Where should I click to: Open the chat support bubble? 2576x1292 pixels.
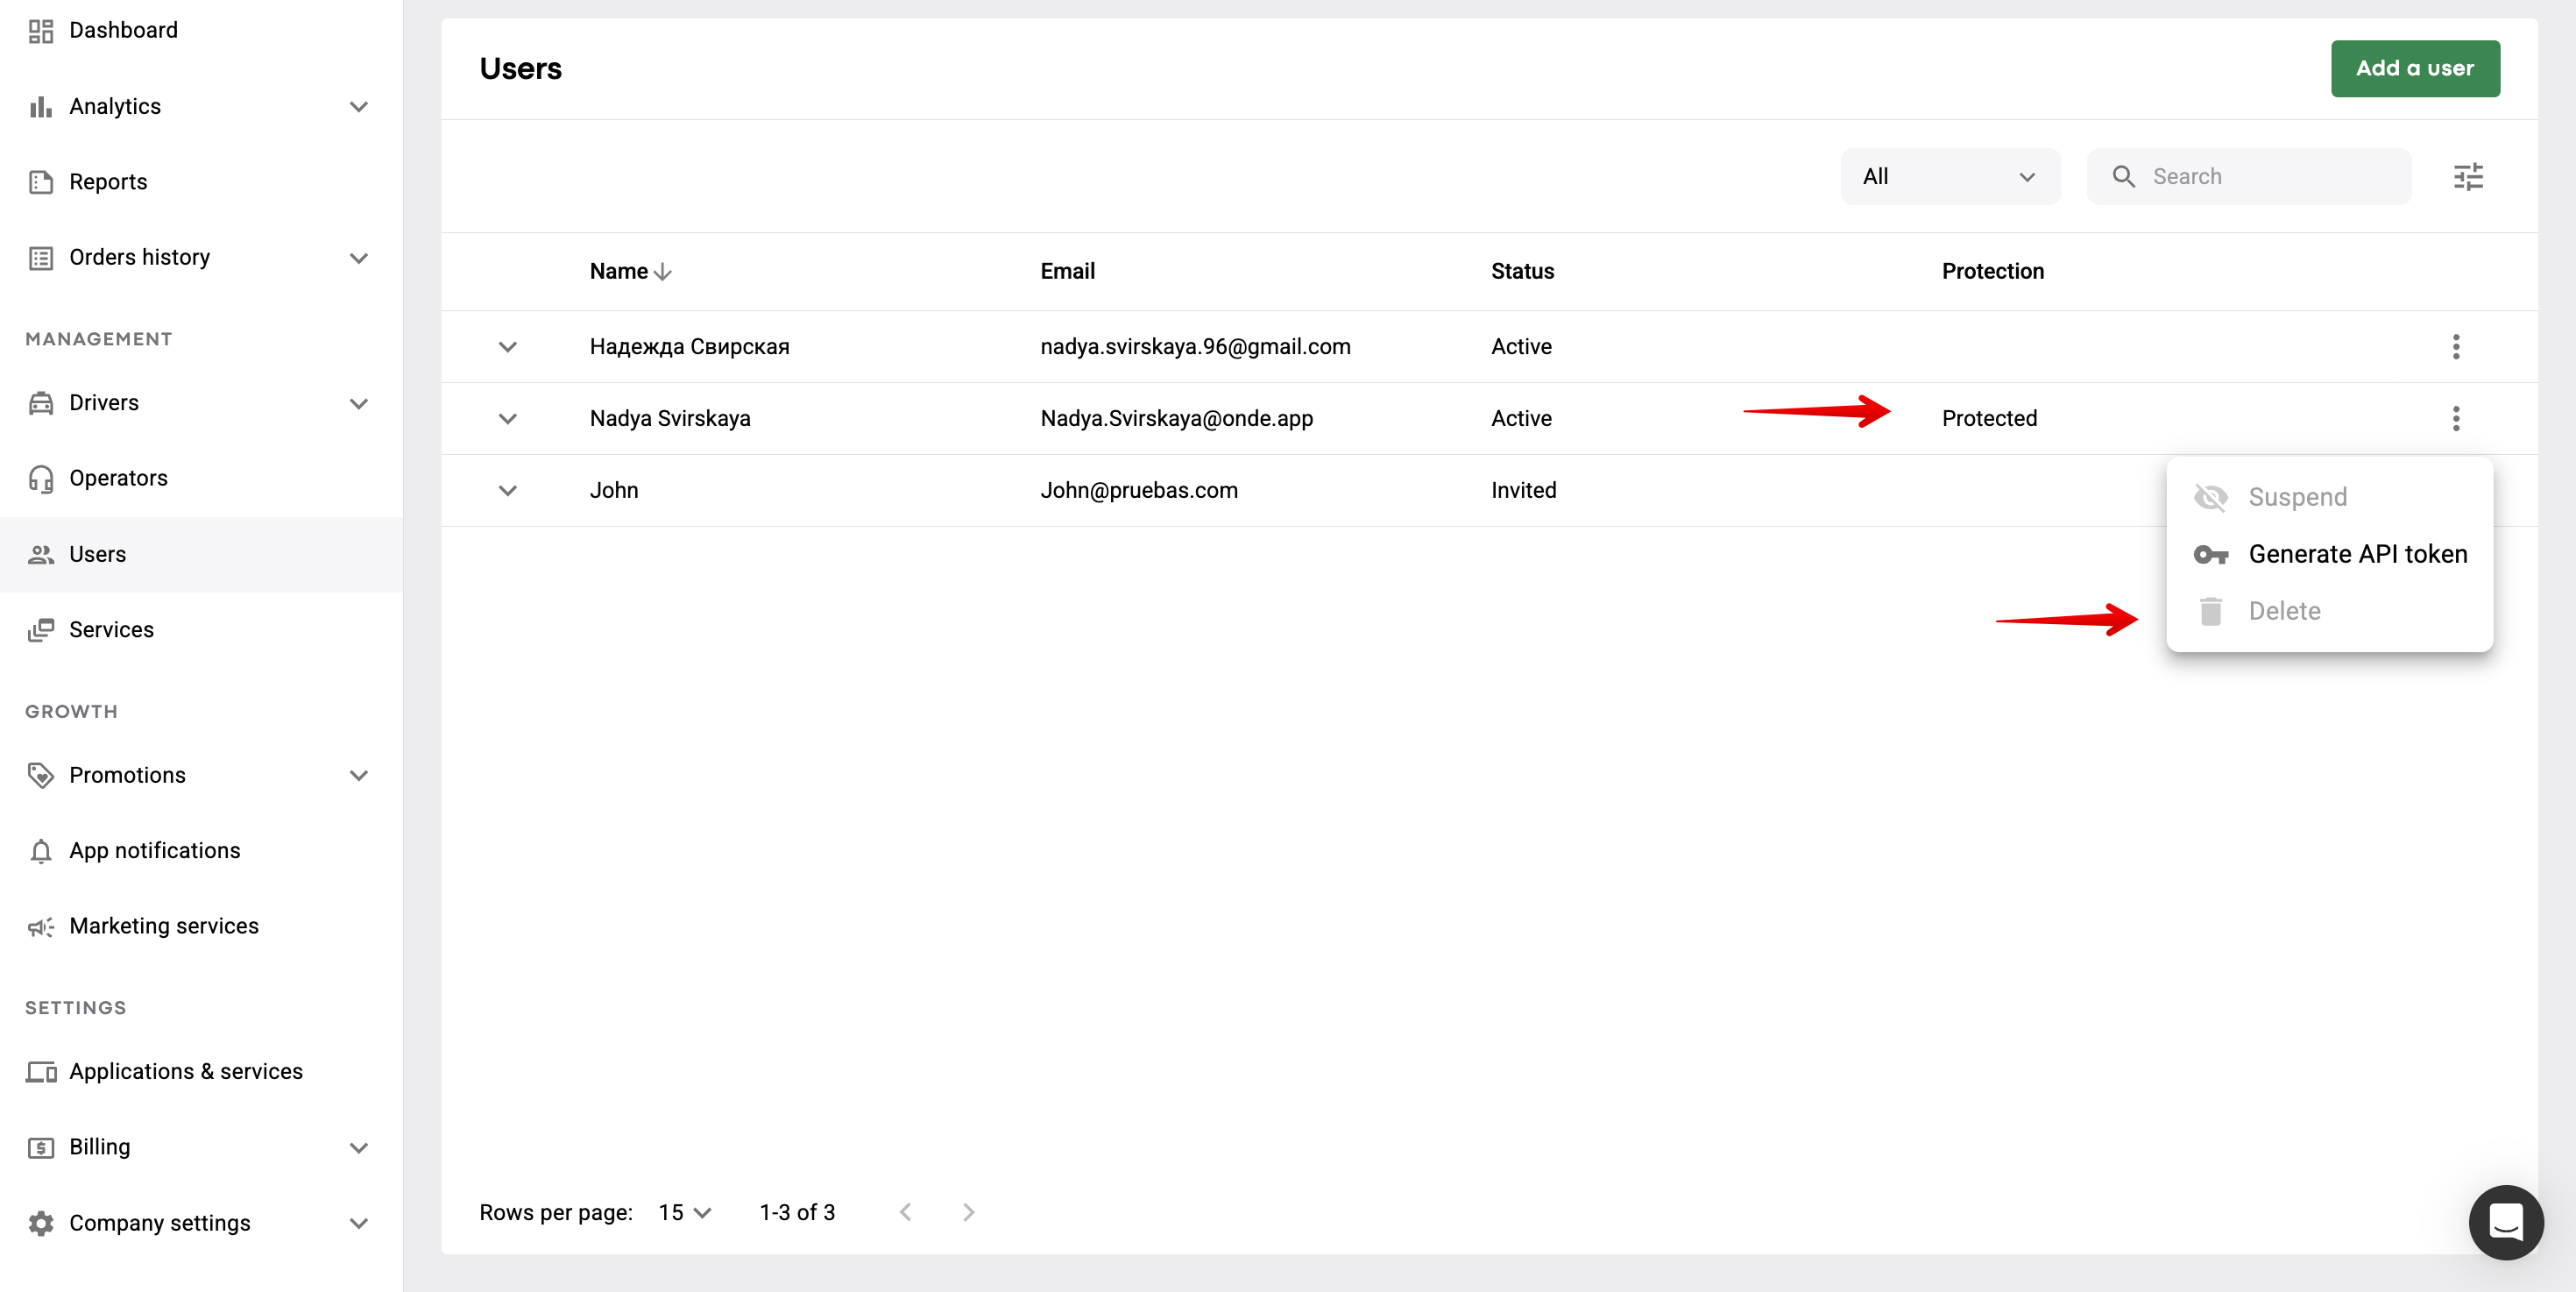2505,1221
